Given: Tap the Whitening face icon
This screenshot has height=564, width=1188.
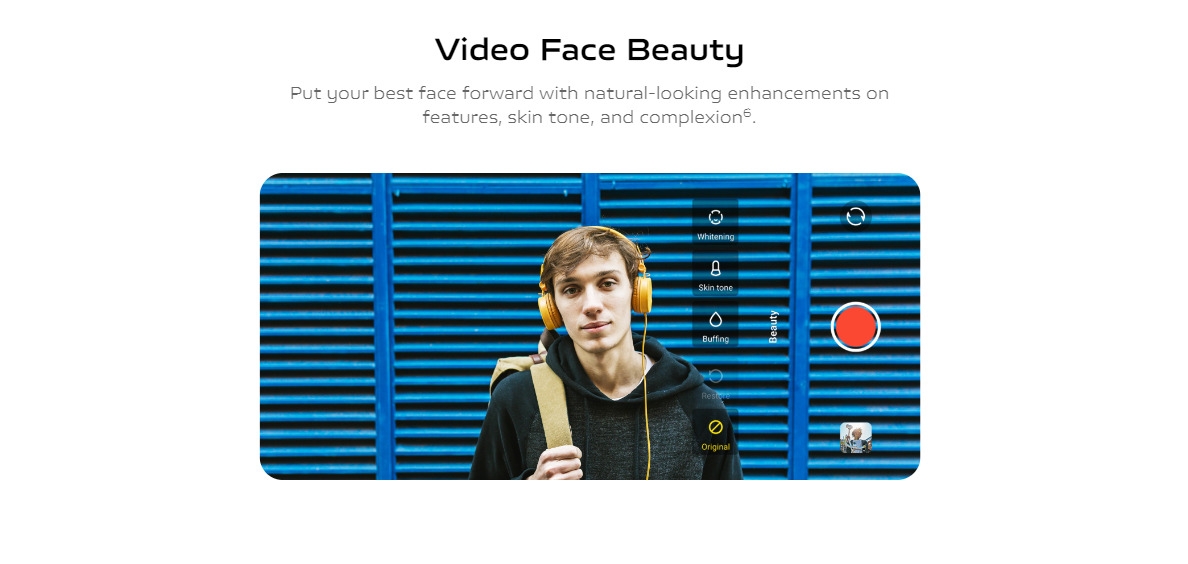Looking at the screenshot, I should [715, 218].
